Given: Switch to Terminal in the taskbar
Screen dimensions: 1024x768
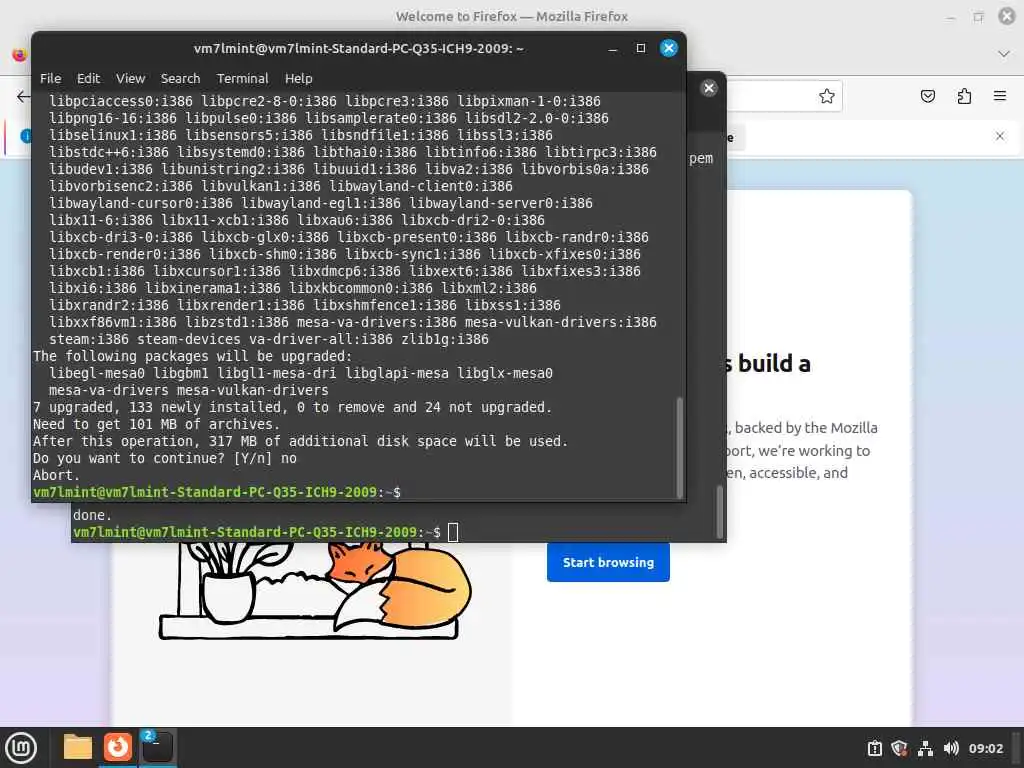Looking at the screenshot, I should [x=157, y=747].
